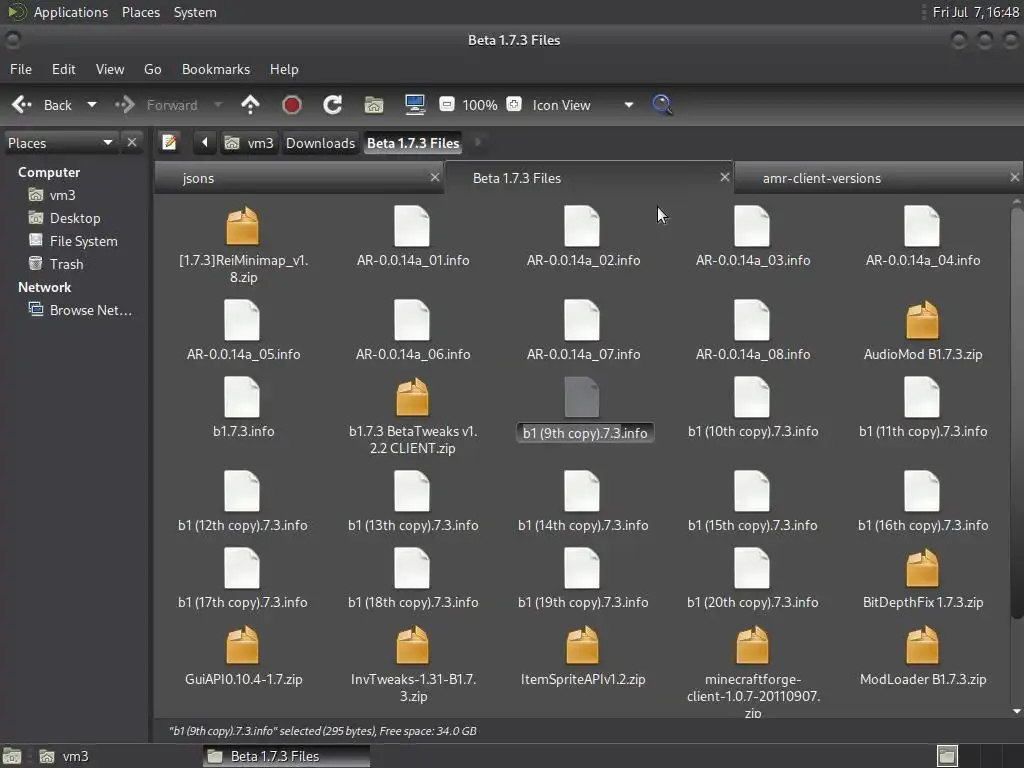This screenshot has height=768, width=1024.
Task: Click the show desktop icon in bottom panel
Action: 12,756
